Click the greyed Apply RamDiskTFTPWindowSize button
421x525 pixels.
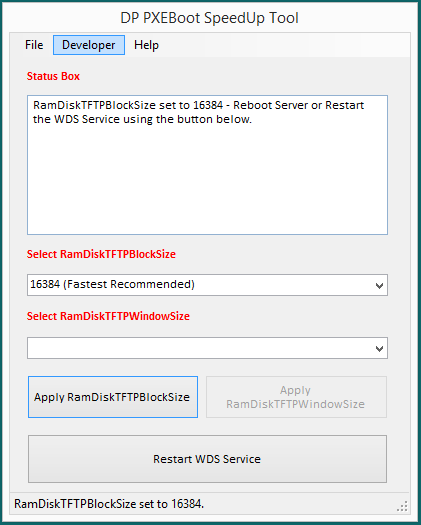point(296,397)
